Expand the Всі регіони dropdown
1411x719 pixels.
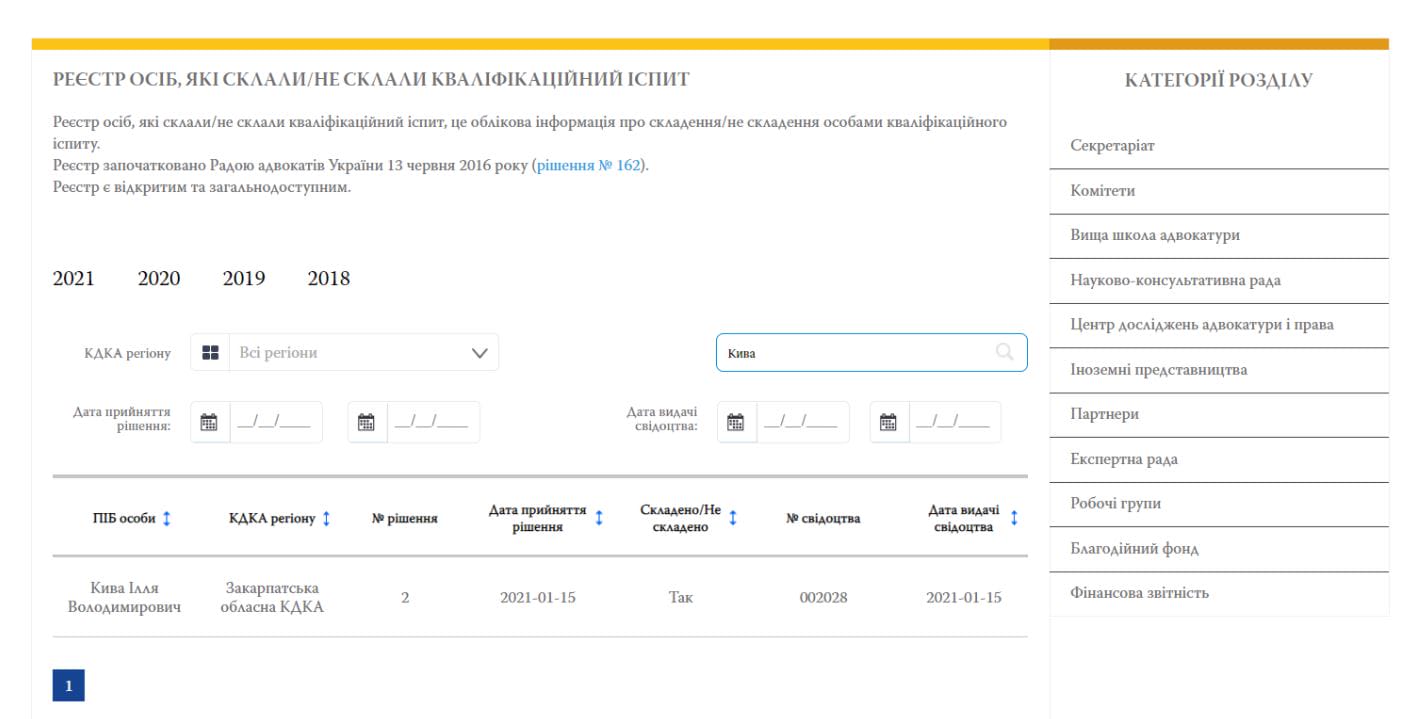[479, 353]
